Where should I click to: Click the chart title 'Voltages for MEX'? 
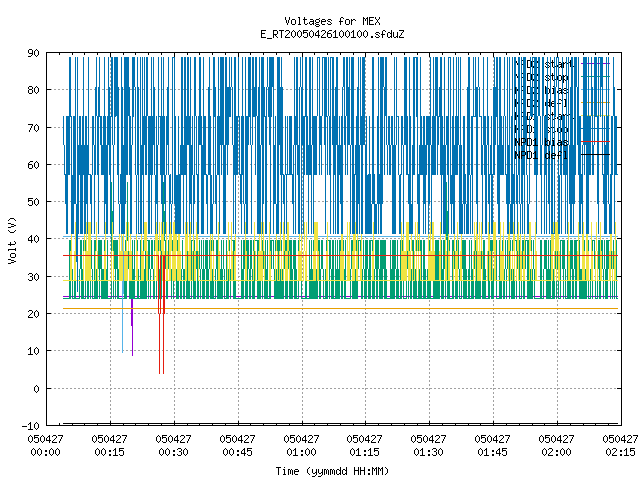pos(332,21)
